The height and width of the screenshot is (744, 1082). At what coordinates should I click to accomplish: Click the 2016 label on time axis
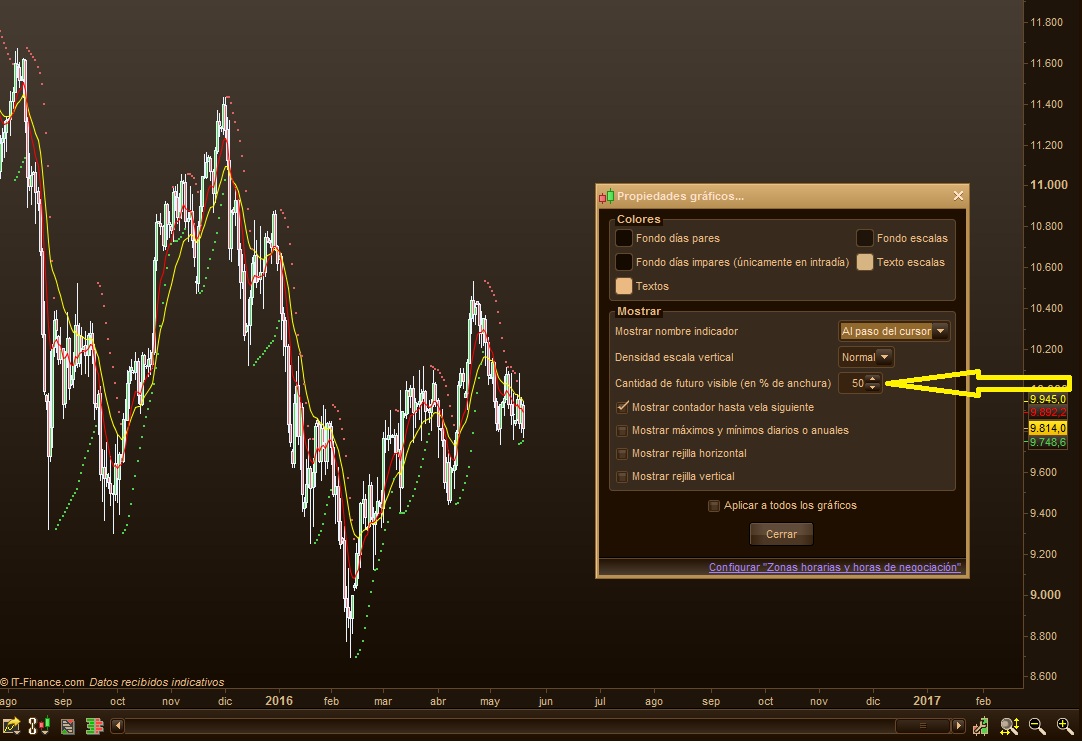click(279, 701)
